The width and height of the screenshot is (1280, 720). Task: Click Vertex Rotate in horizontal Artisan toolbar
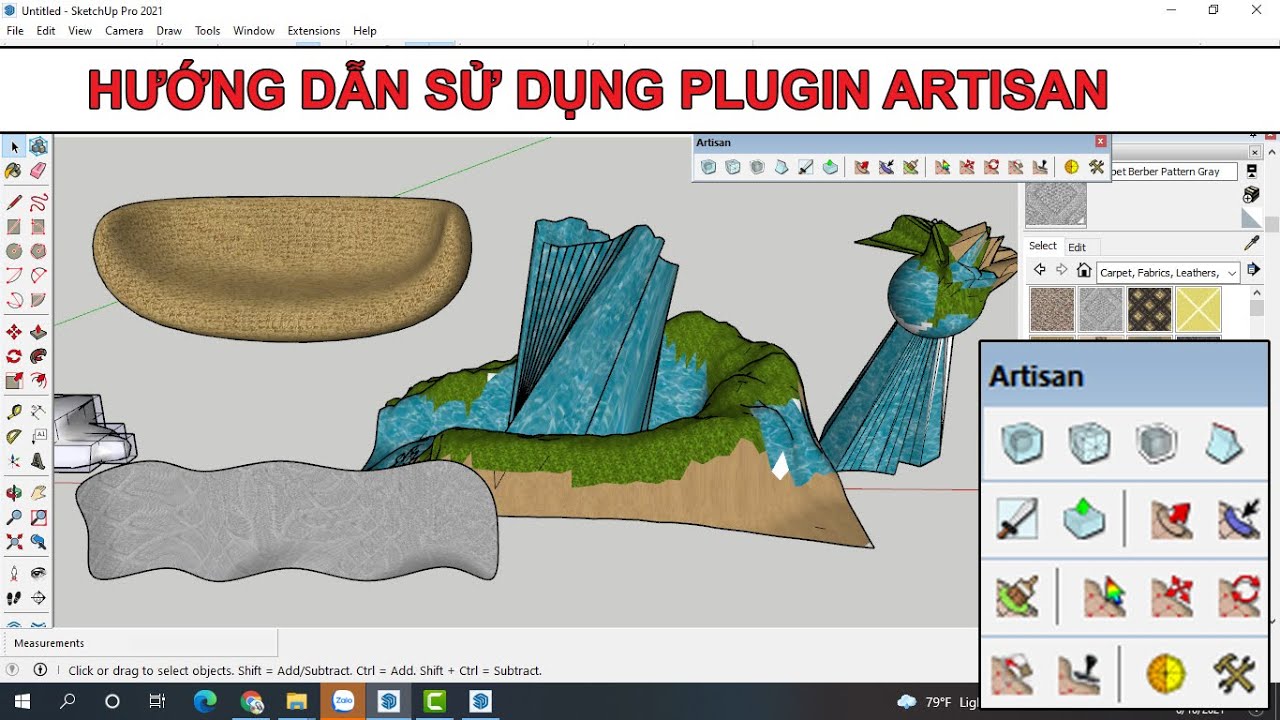click(991, 167)
